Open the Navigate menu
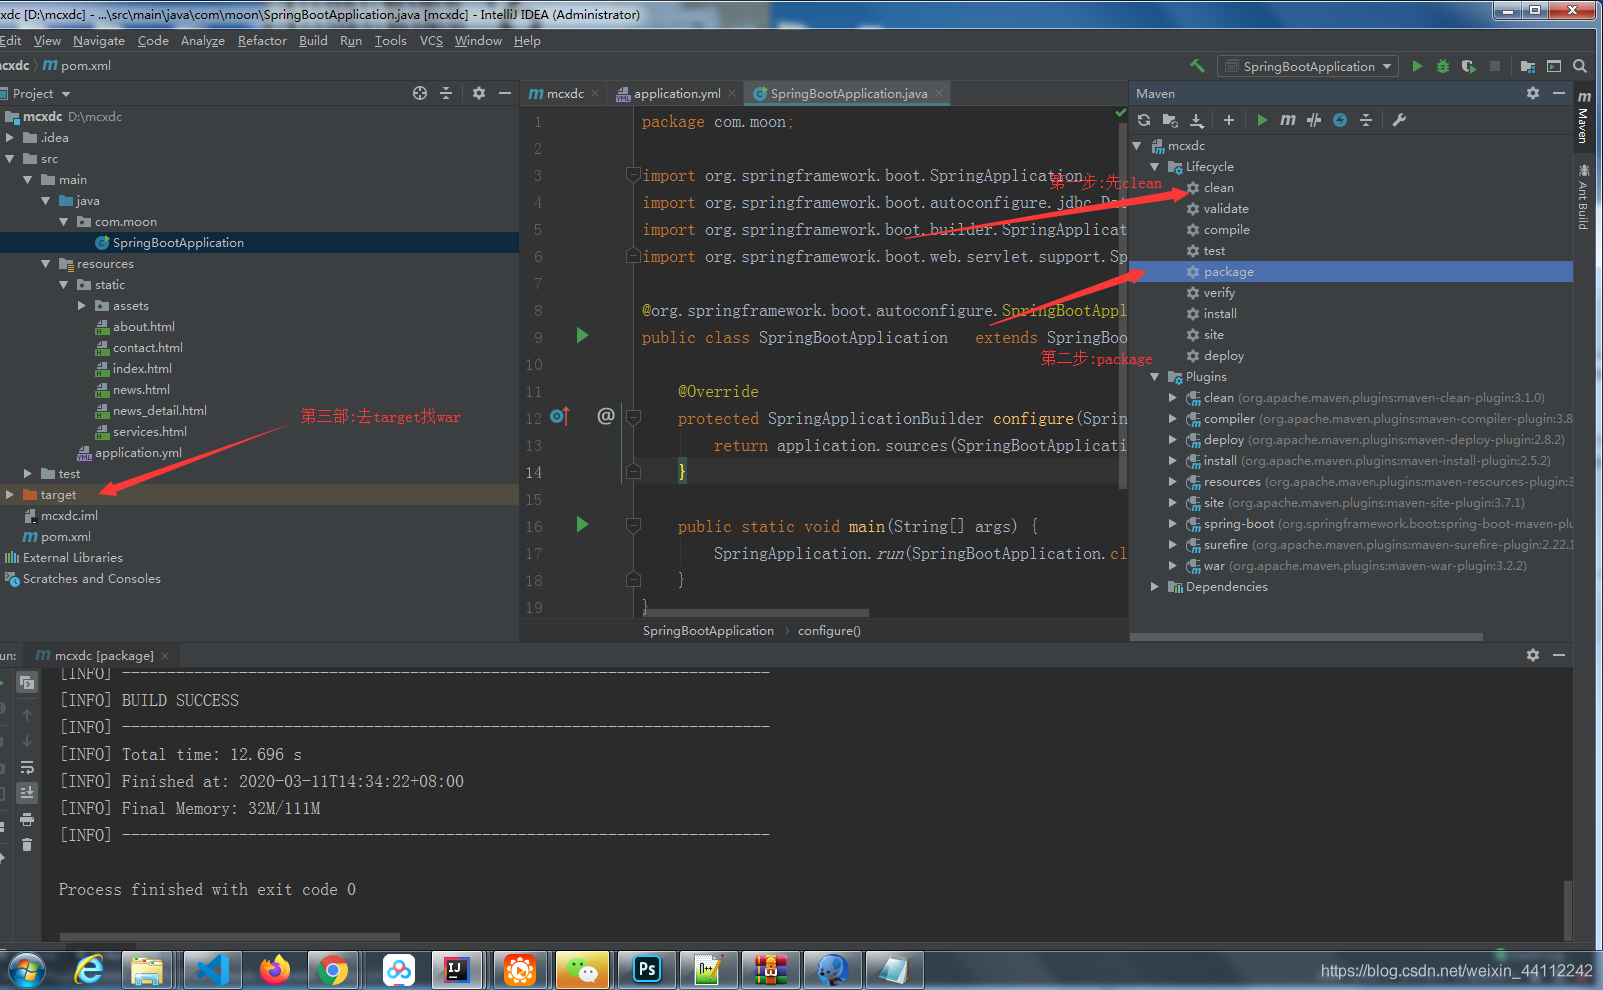Screen dimensions: 1603x990 tap(99, 41)
